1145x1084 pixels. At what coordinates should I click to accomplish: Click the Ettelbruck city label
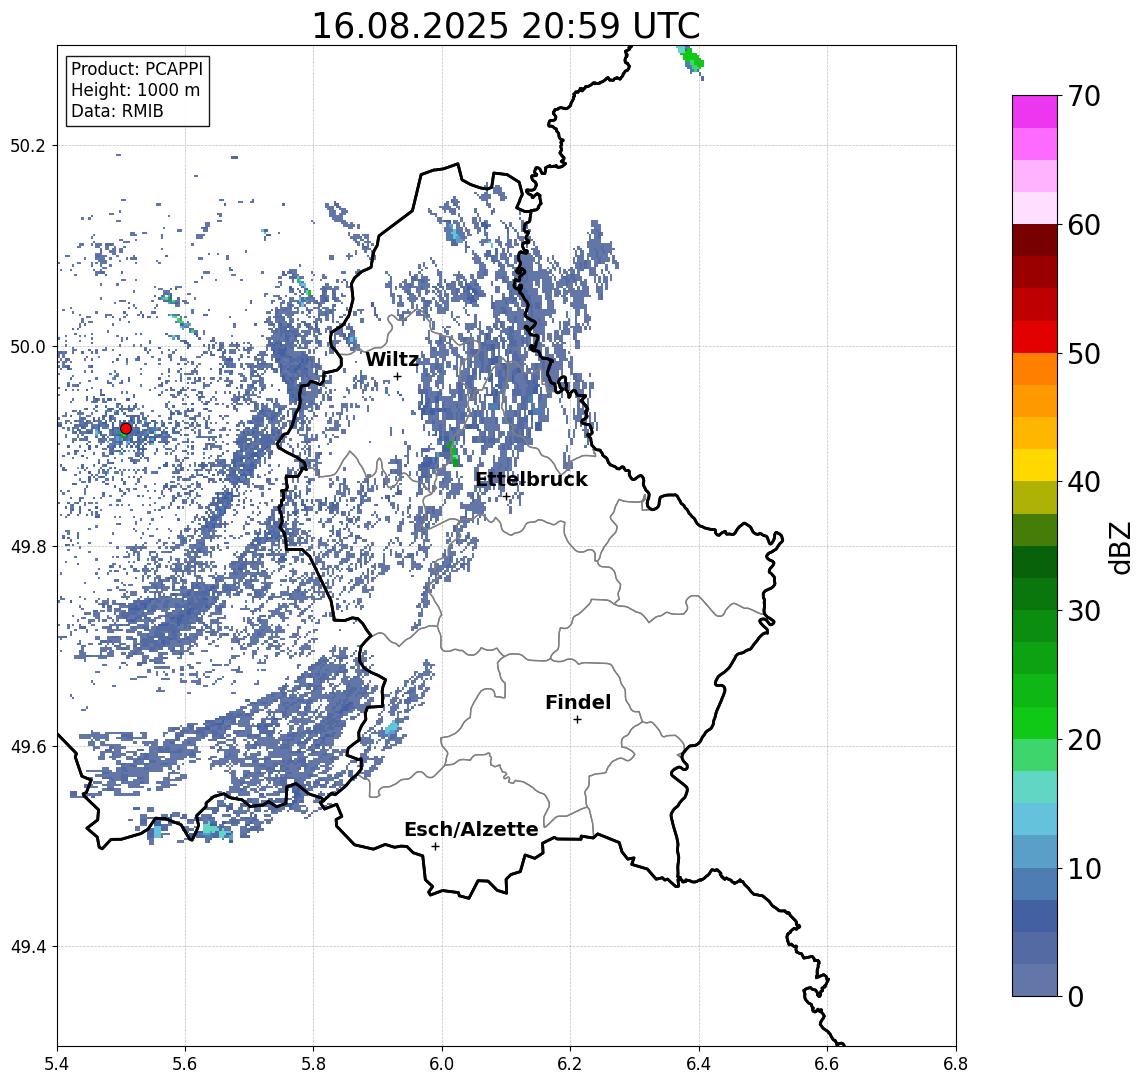(531, 479)
